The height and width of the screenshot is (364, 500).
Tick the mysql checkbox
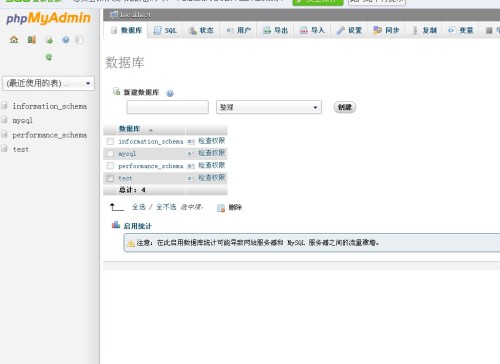click(110, 154)
